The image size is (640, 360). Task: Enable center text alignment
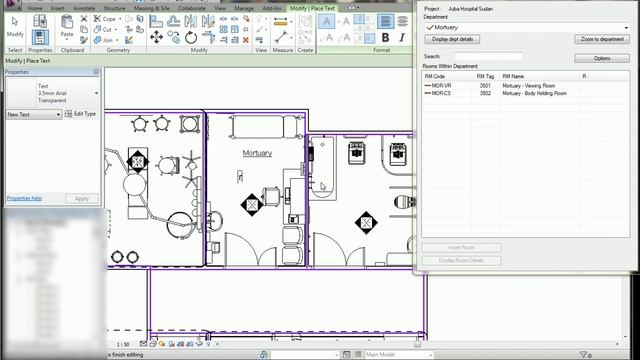[402, 21]
